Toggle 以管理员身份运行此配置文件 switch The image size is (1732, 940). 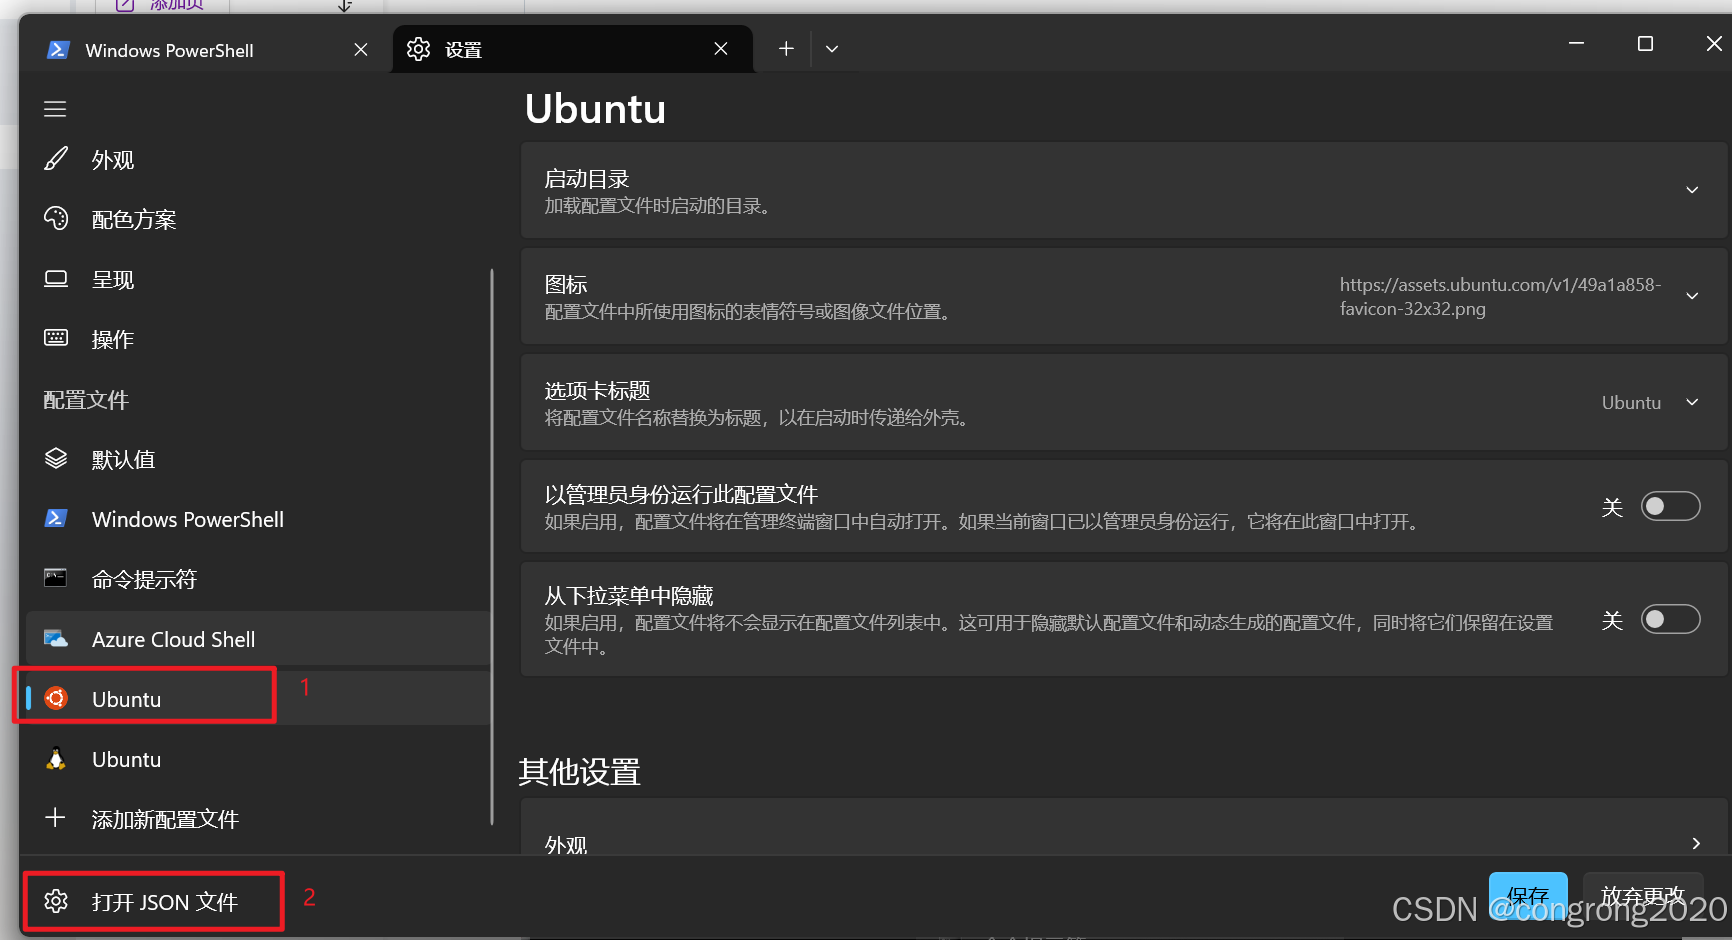coord(1670,506)
